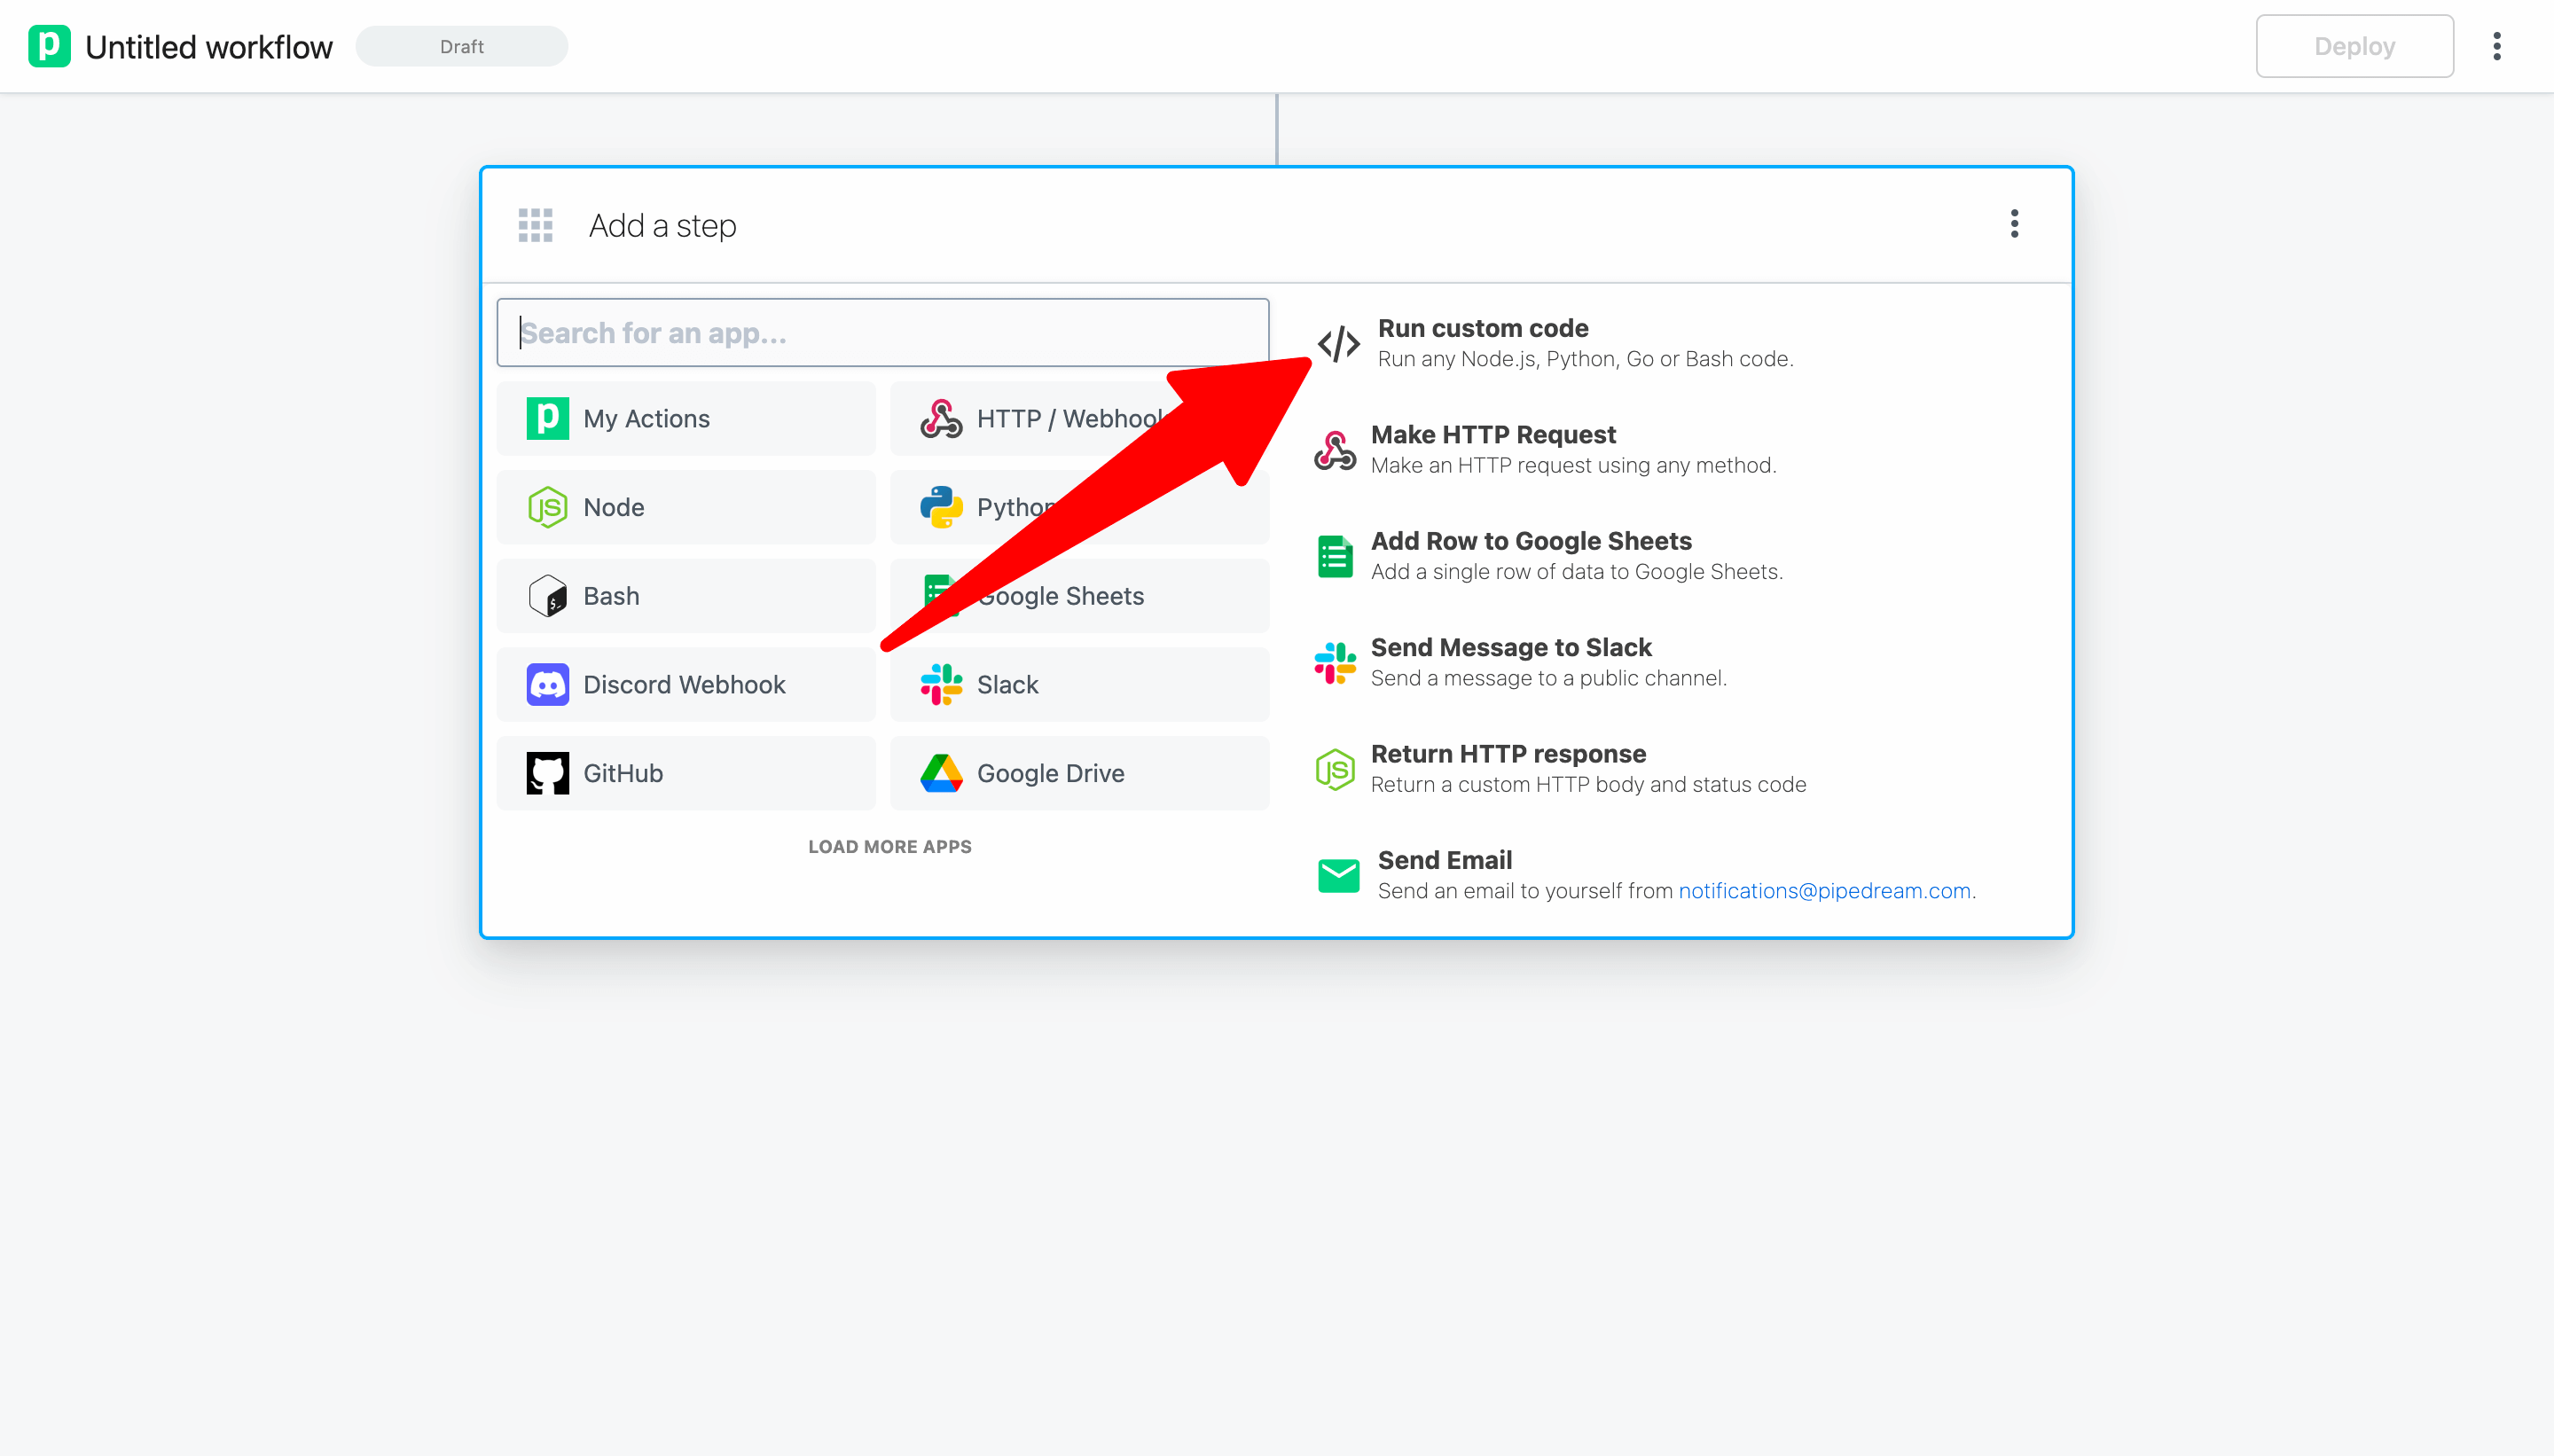Click the Send Email envelope icon
The width and height of the screenshot is (2554, 1456).
[x=1338, y=876]
